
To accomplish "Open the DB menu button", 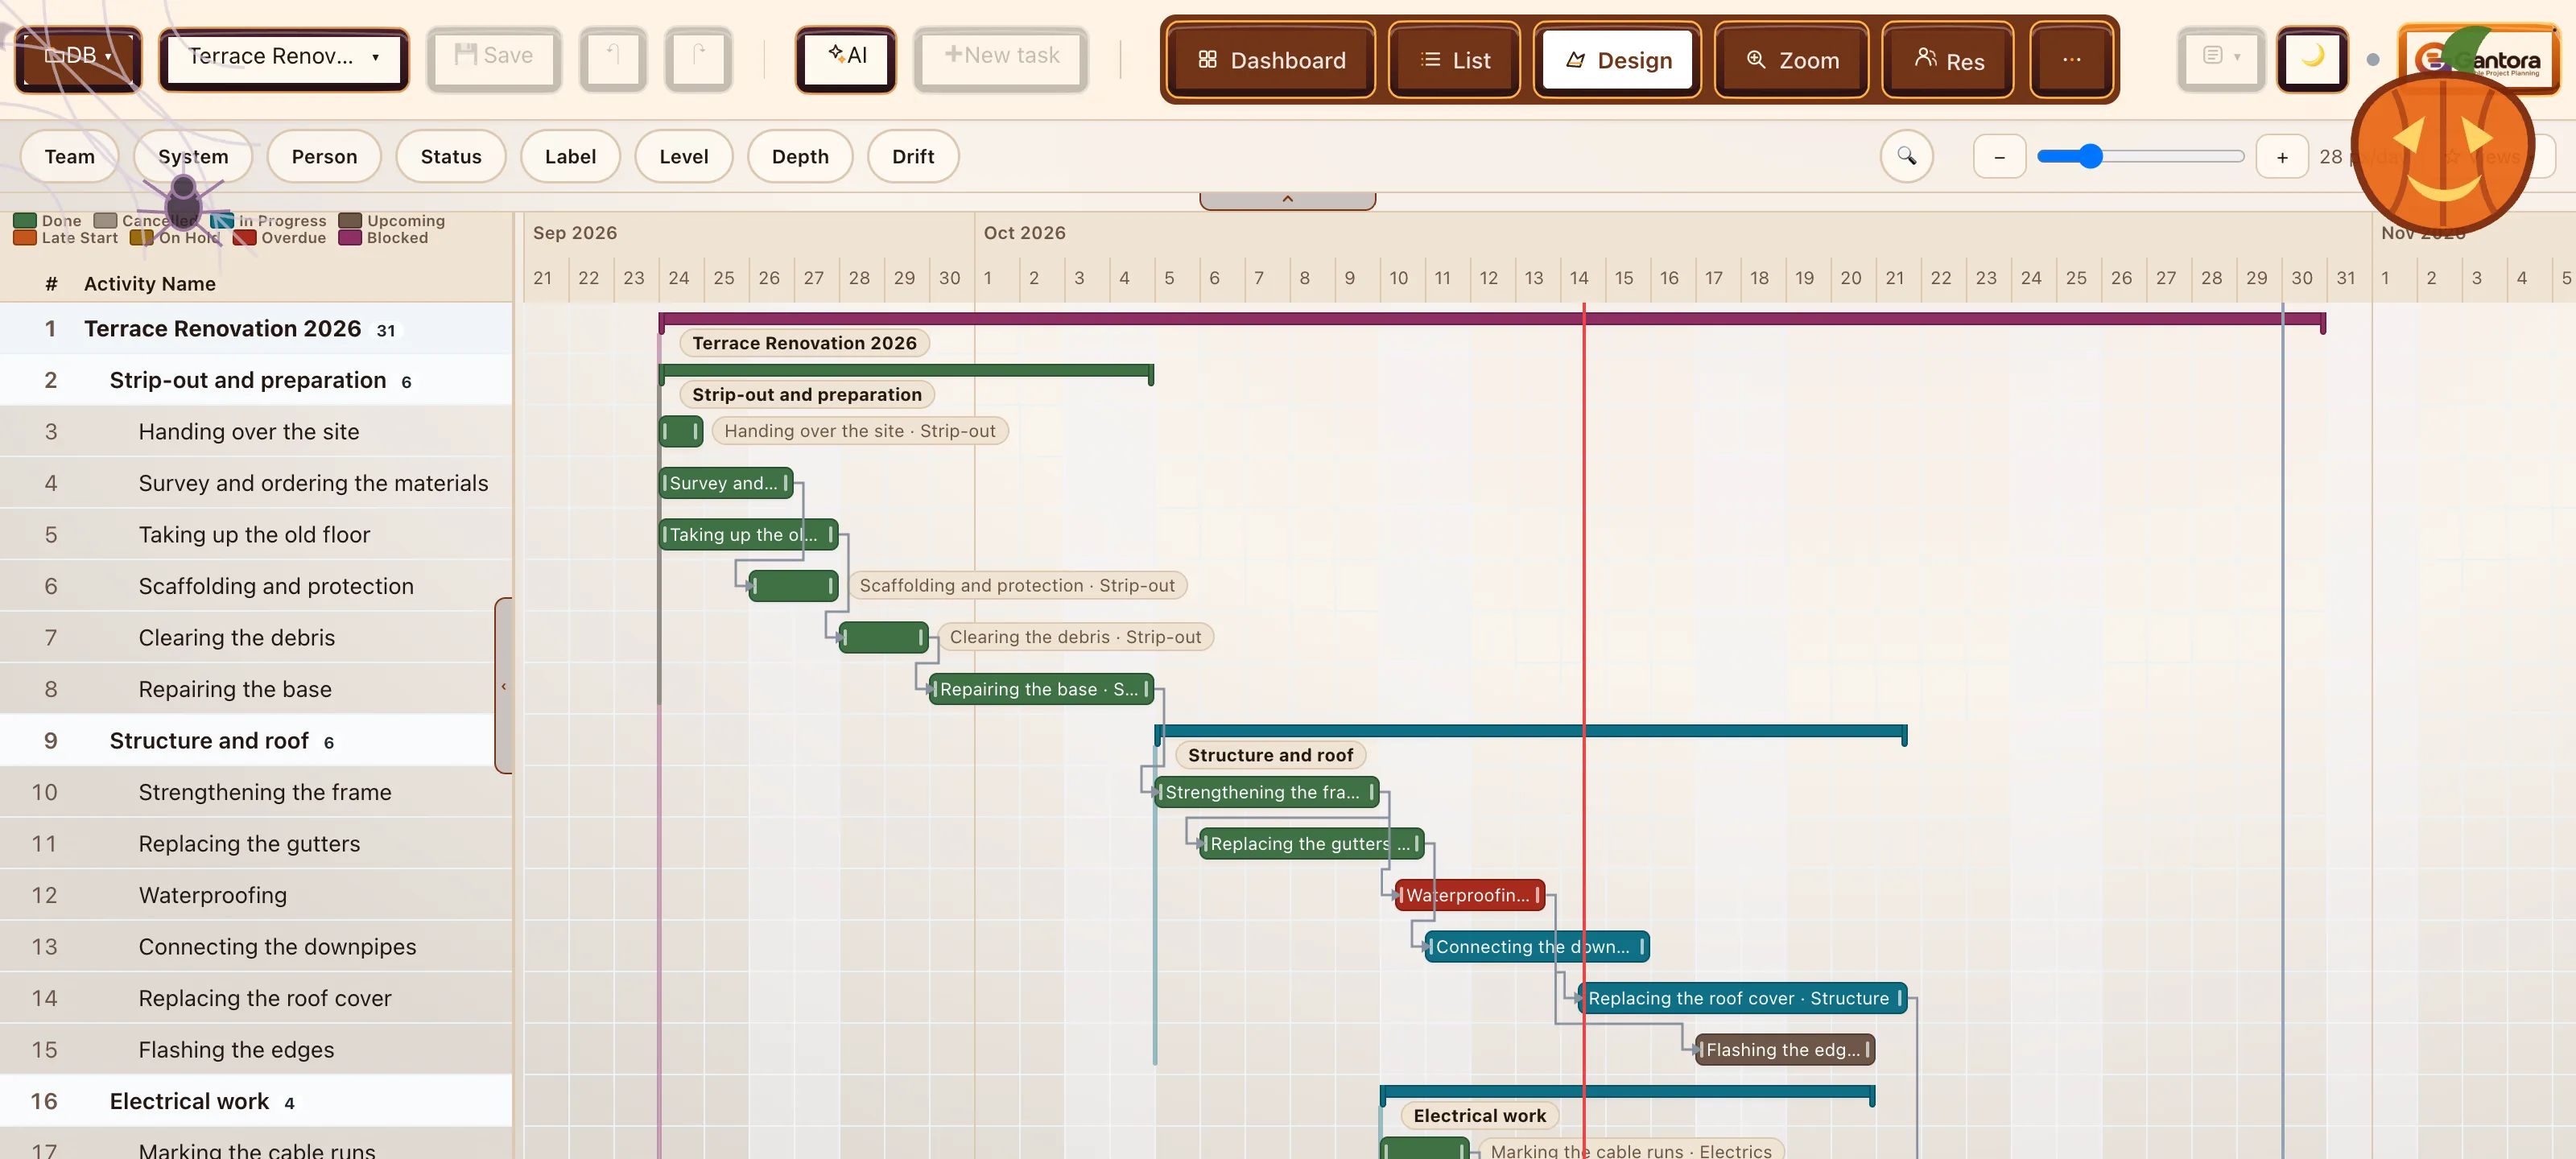I will click(78, 58).
